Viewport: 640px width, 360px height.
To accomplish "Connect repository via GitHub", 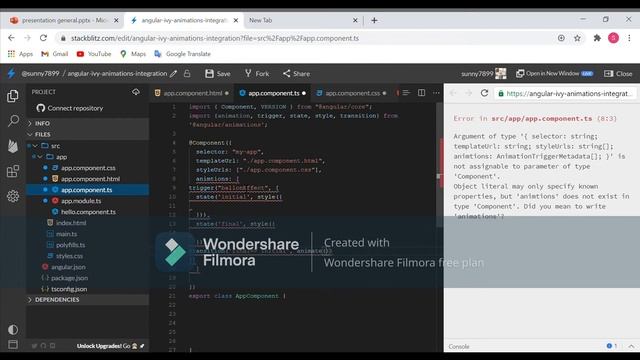I will coord(70,108).
